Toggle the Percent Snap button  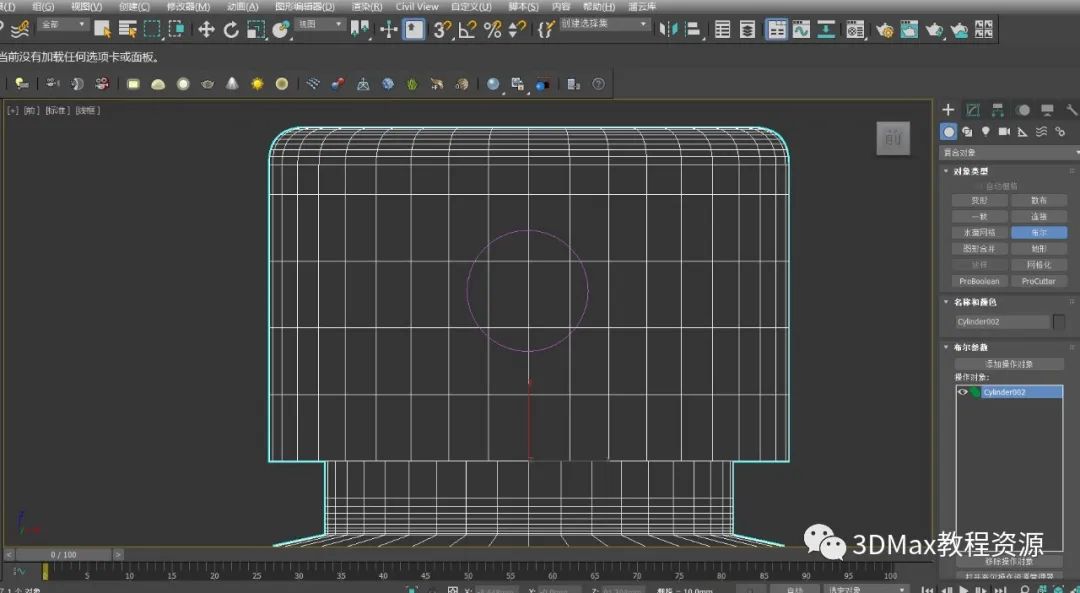coord(492,30)
